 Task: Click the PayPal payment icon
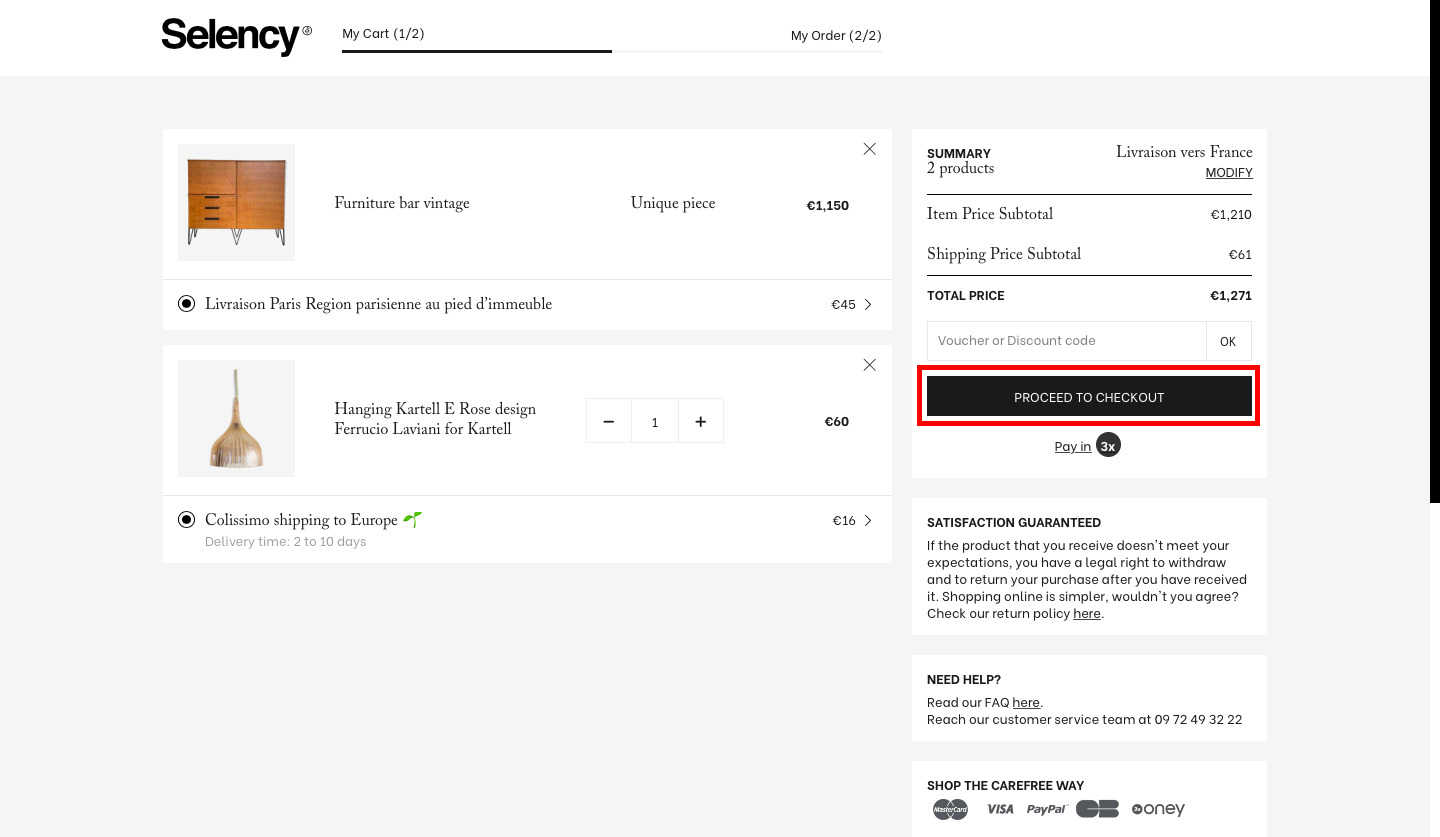pos(1047,810)
